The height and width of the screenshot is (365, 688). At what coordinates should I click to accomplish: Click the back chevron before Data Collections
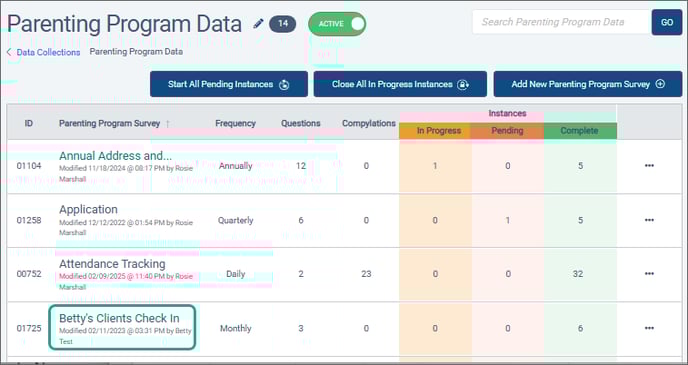(9, 52)
